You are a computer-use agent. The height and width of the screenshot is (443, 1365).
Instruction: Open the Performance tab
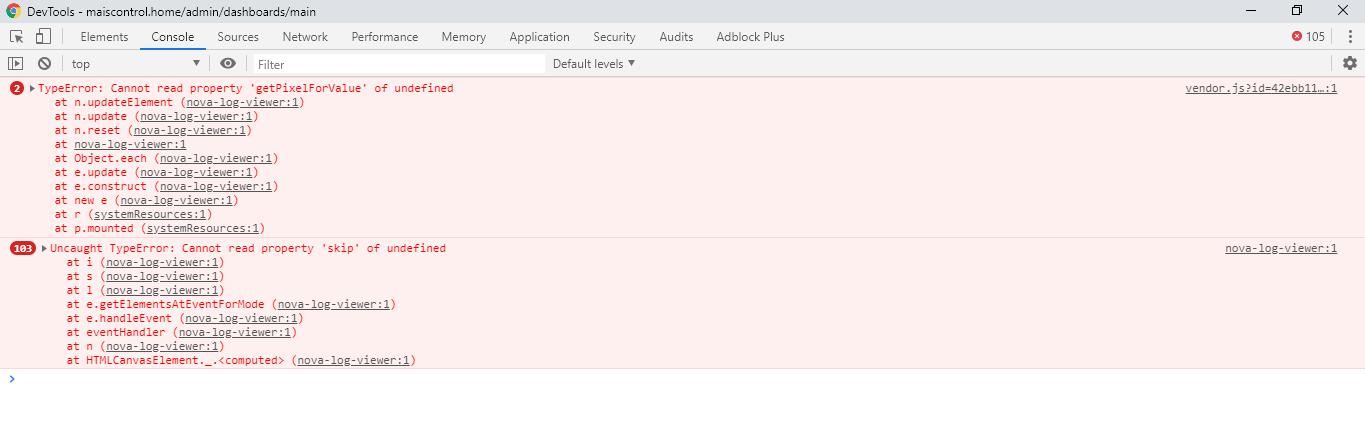[385, 37]
